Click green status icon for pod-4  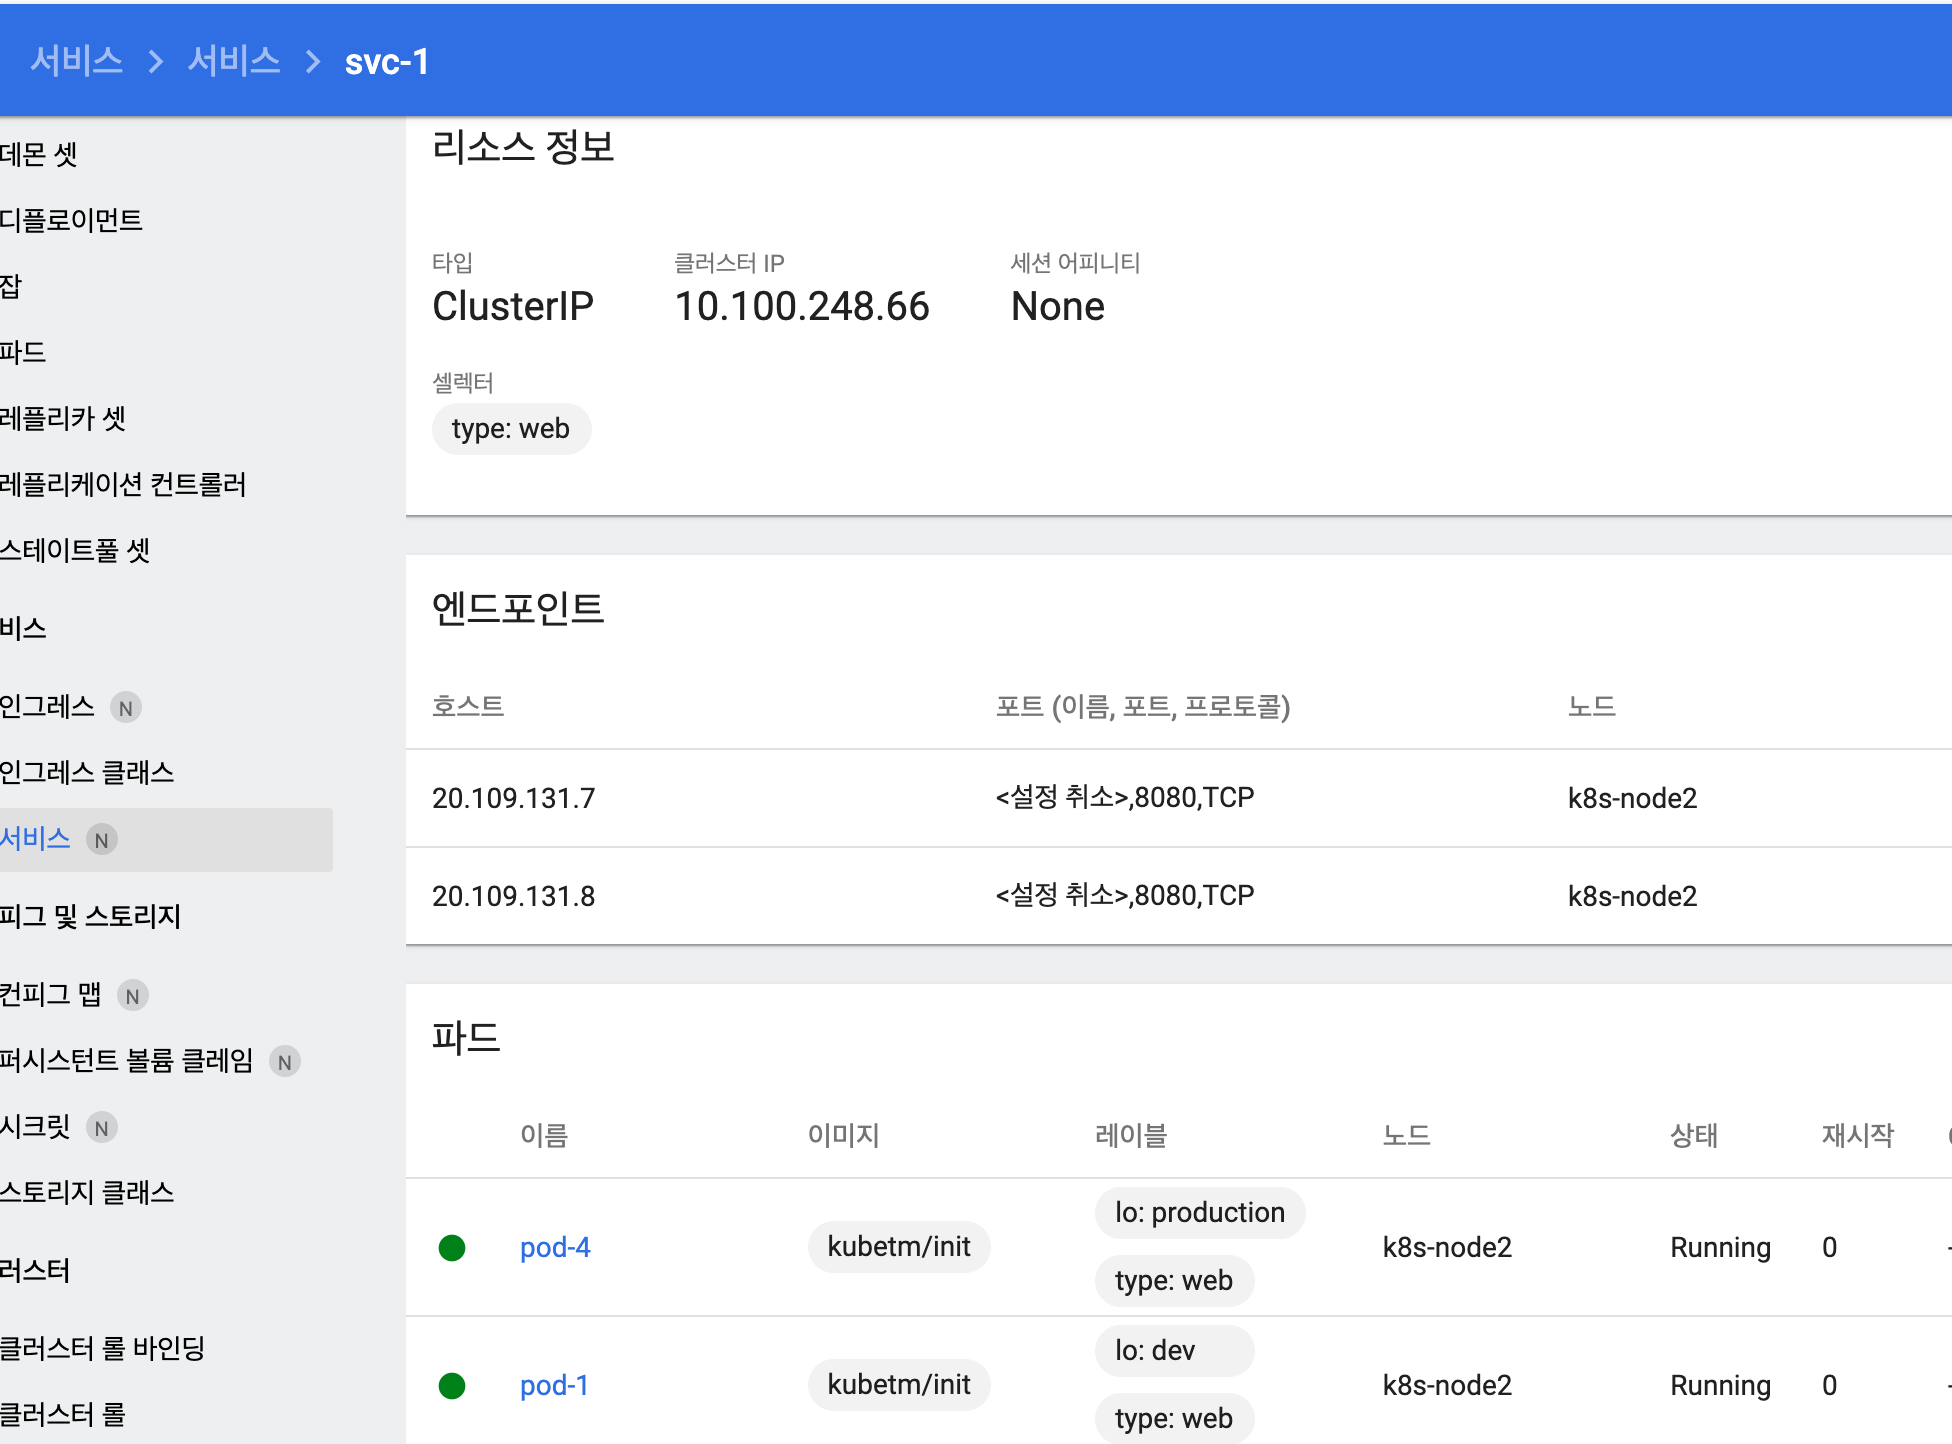coord(452,1247)
